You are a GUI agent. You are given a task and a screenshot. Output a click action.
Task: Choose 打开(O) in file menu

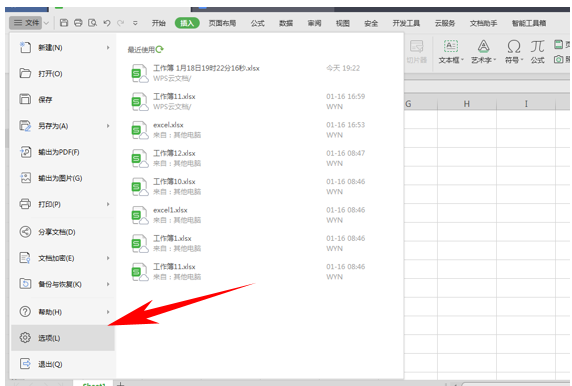(x=63, y=74)
